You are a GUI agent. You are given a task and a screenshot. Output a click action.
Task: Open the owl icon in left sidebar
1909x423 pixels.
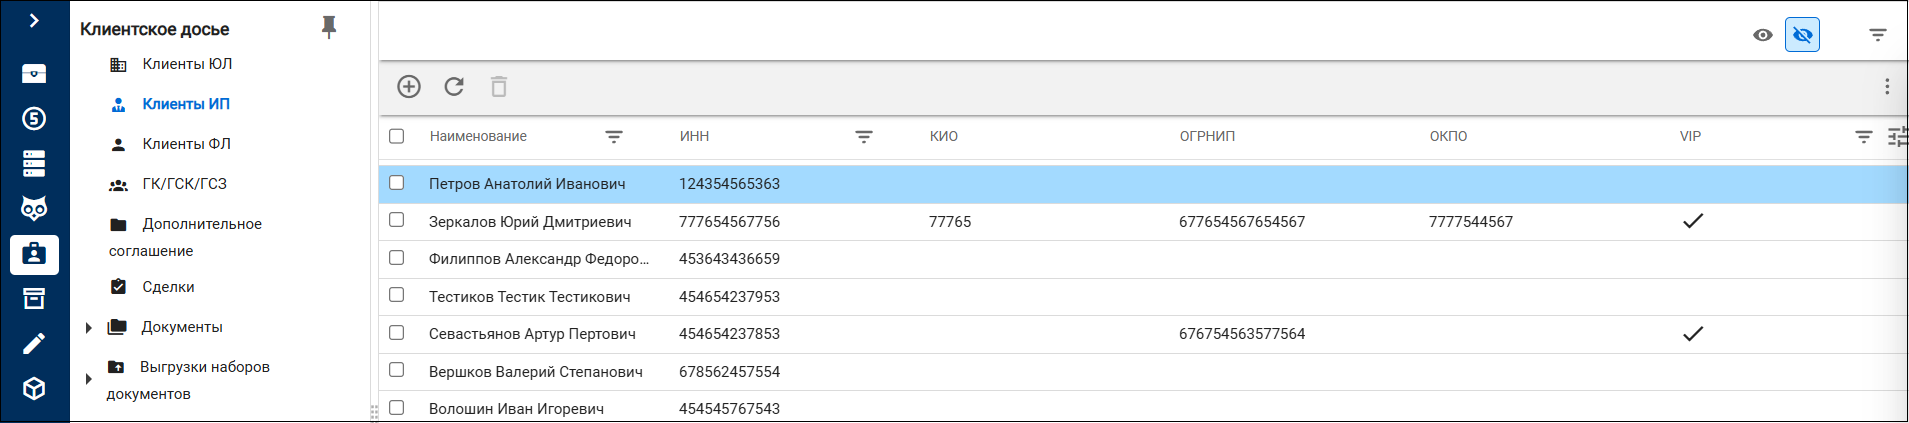click(34, 208)
